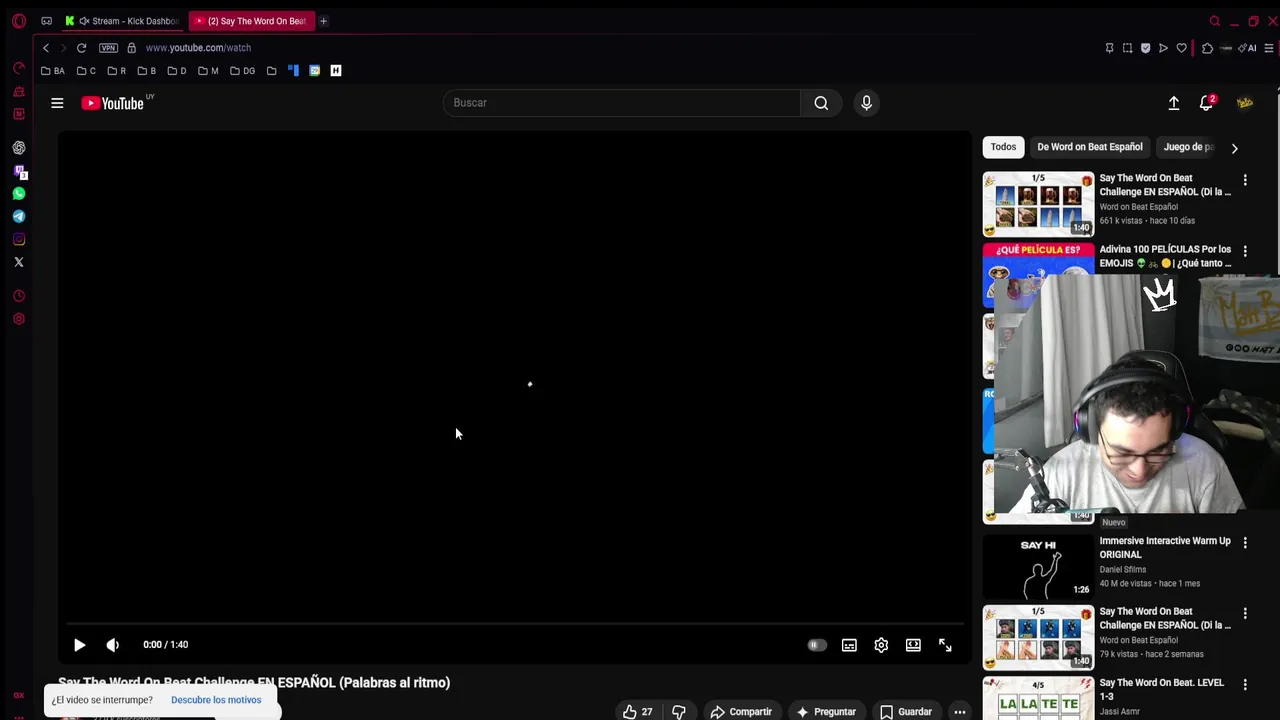Open Instagram in the sidebar
The image size is (1280, 720).
click(19, 240)
